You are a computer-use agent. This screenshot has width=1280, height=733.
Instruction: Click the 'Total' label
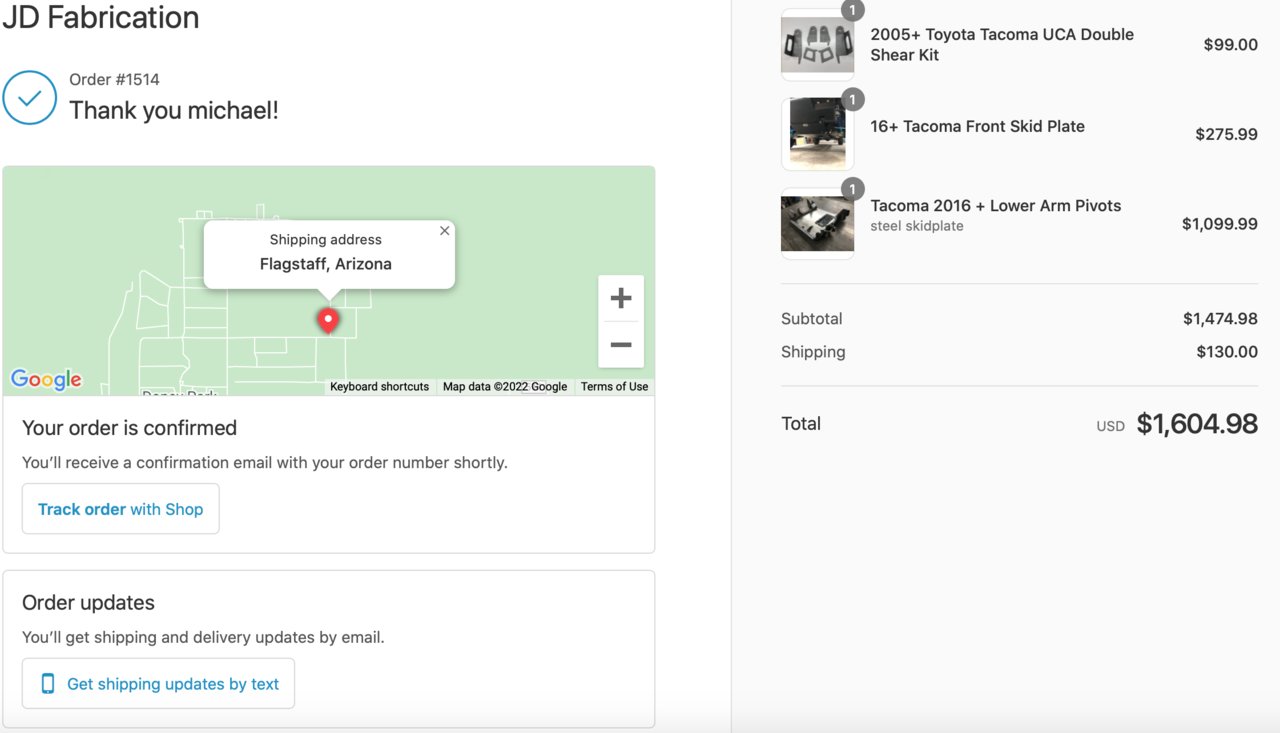(801, 424)
